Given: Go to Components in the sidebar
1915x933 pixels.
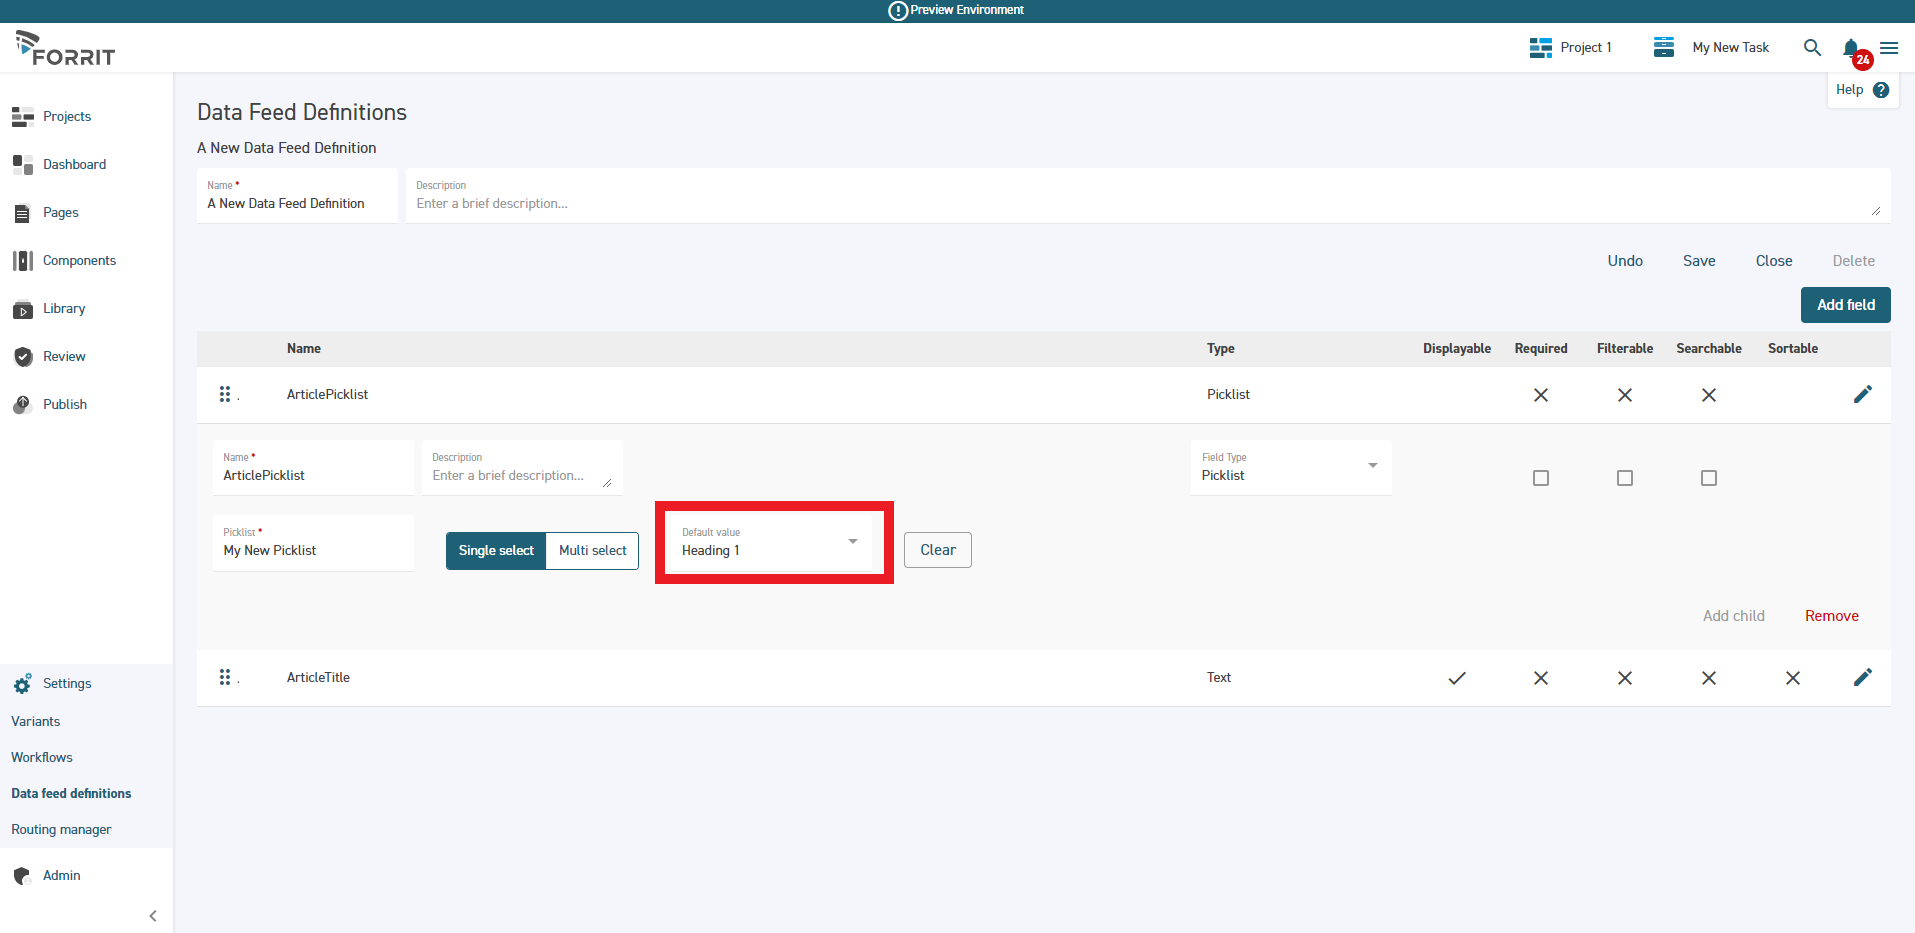Looking at the screenshot, I should click(79, 260).
